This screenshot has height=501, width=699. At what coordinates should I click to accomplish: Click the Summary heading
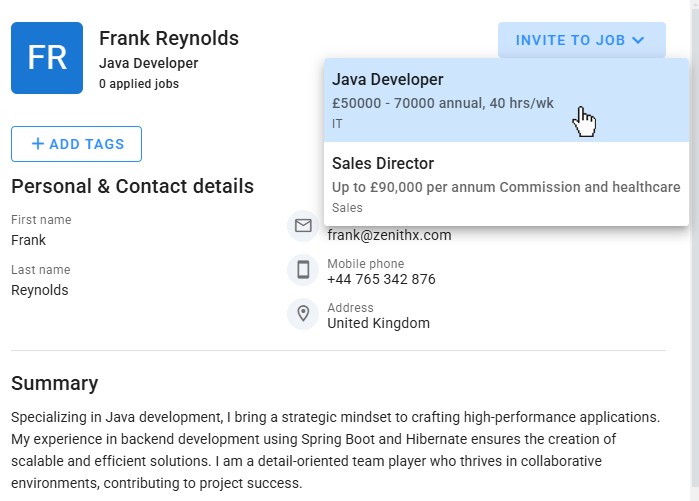[x=54, y=383]
